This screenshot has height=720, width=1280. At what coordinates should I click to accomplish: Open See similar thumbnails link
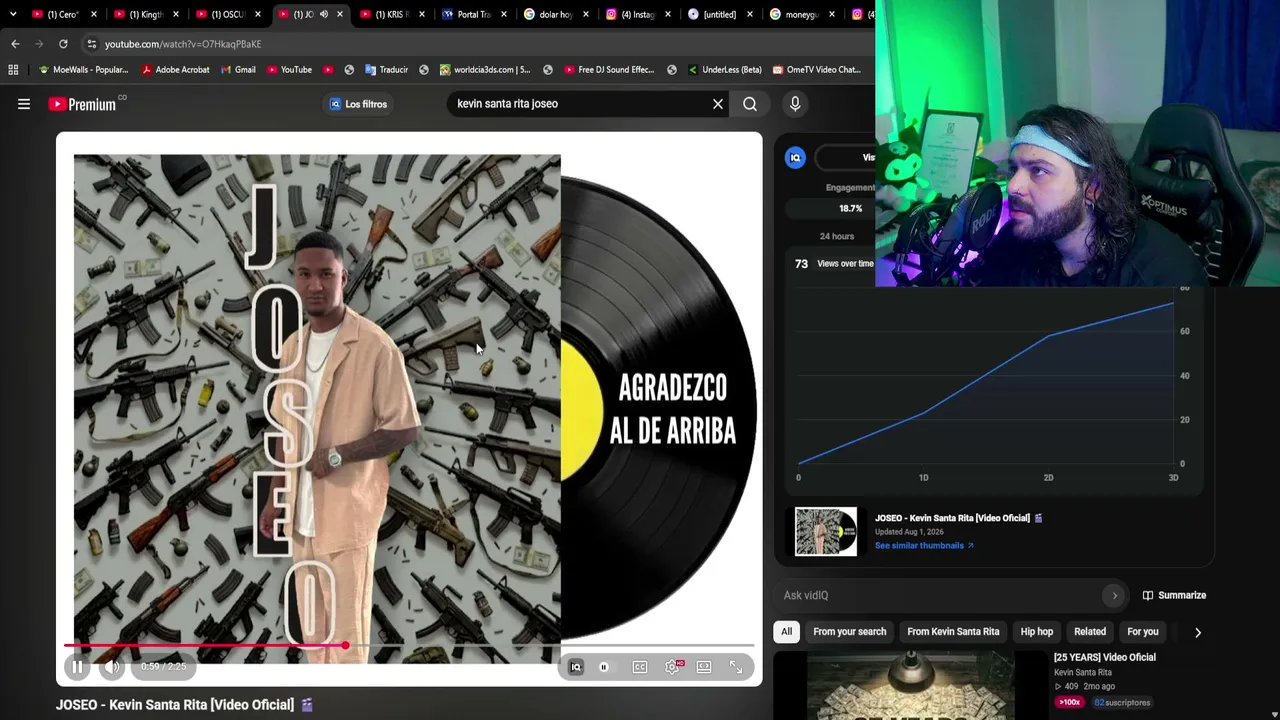(924, 546)
